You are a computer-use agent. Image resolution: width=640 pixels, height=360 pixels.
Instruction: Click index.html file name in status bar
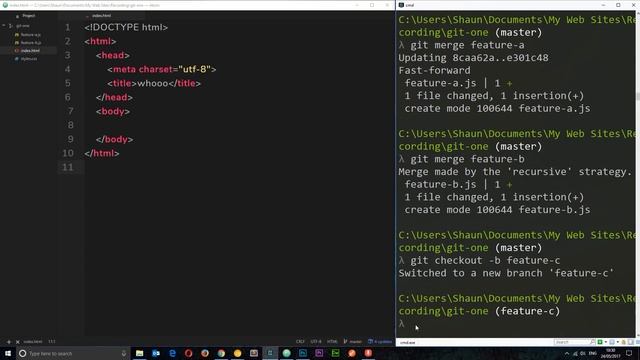tap(33, 342)
